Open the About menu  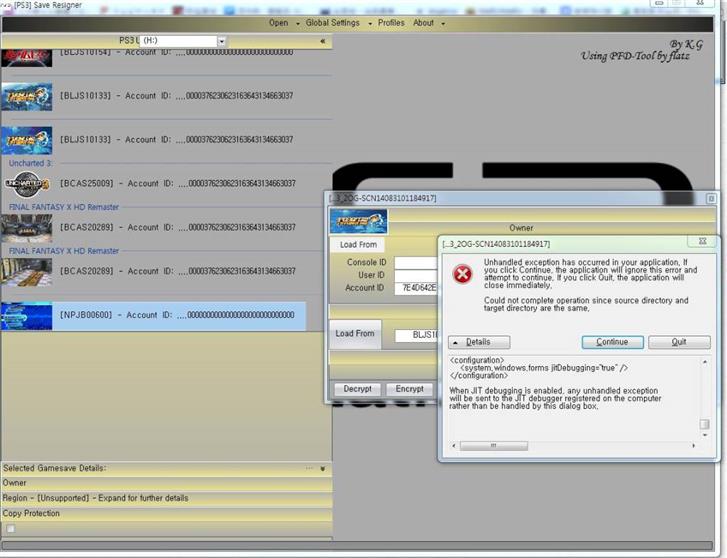pos(423,23)
